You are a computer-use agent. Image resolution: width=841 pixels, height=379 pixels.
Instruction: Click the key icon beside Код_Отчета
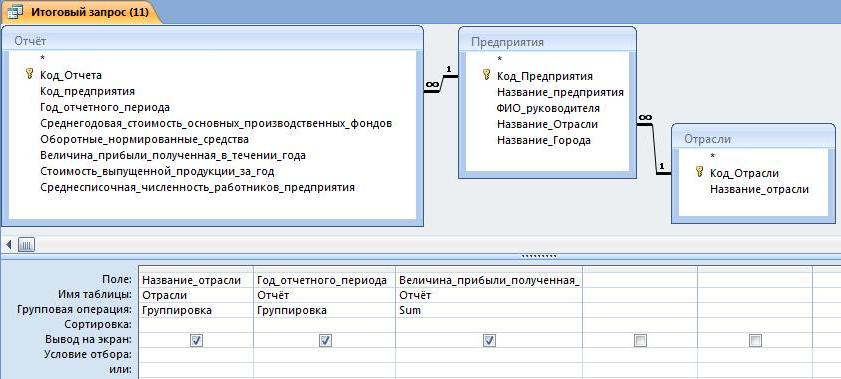point(29,74)
